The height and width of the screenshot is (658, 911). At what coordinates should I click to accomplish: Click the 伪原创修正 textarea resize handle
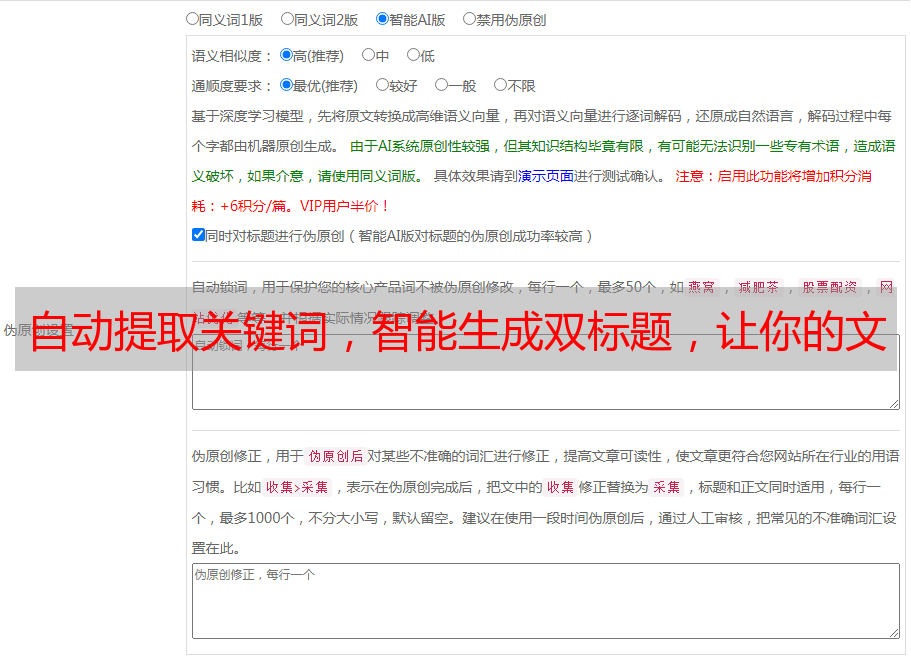[894, 633]
